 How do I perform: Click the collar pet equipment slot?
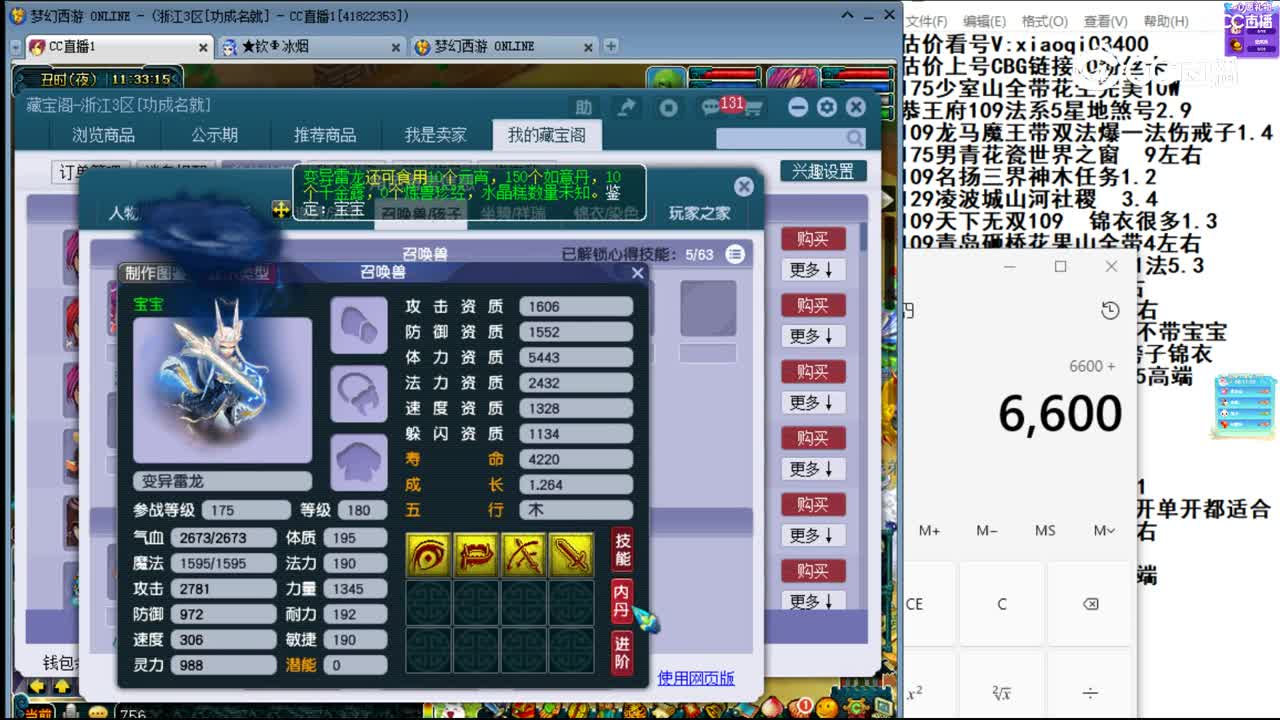[359, 393]
